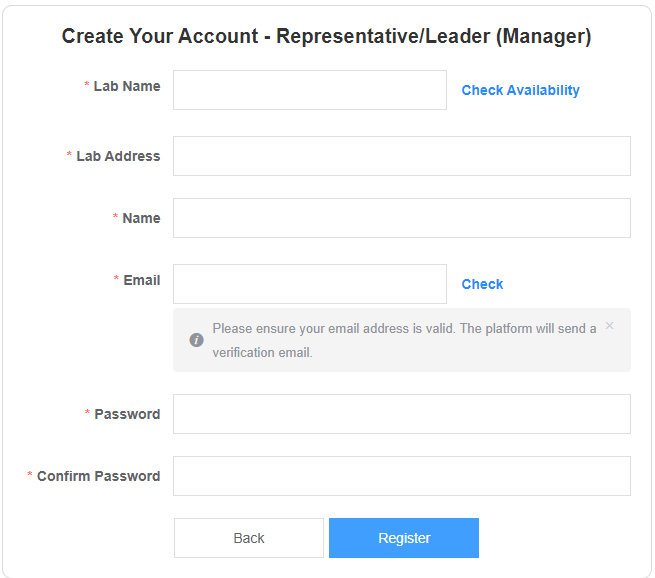Focus the Lab Address input field

pyautogui.click(x=402, y=156)
